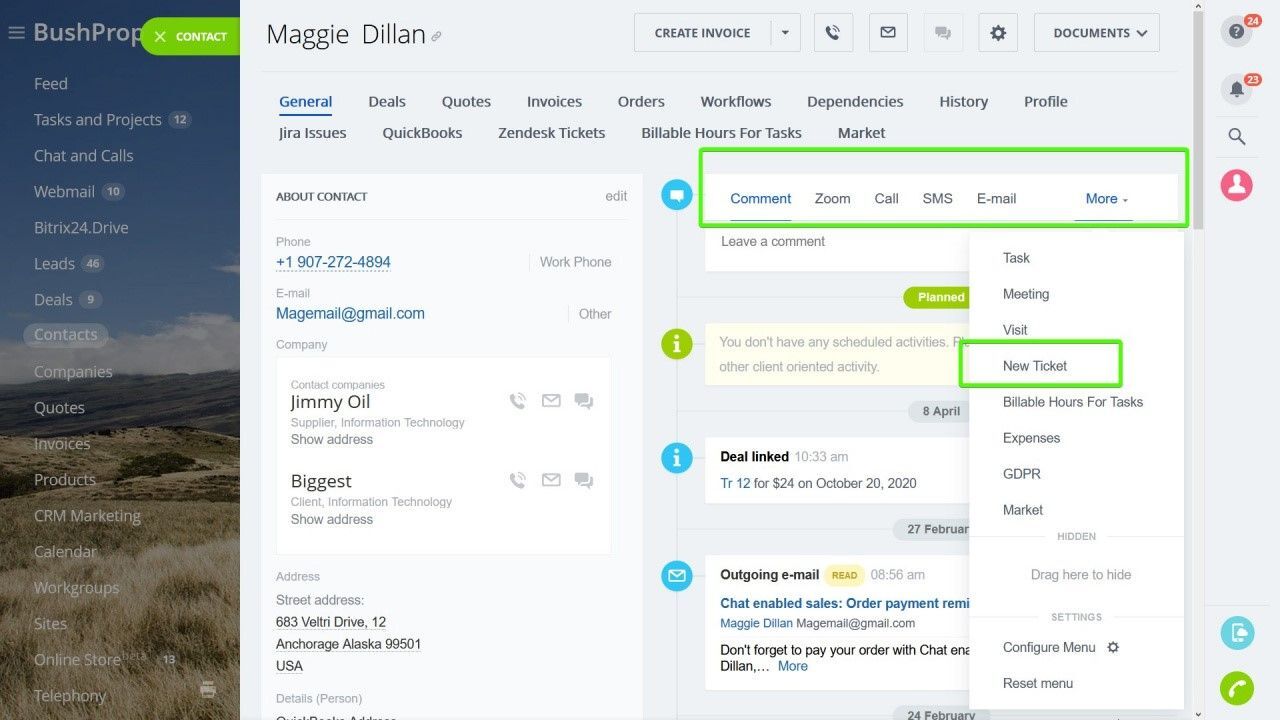The image size is (1280, 720).
Task: Toggle the hamburger main menu
Action: point(16,33)
